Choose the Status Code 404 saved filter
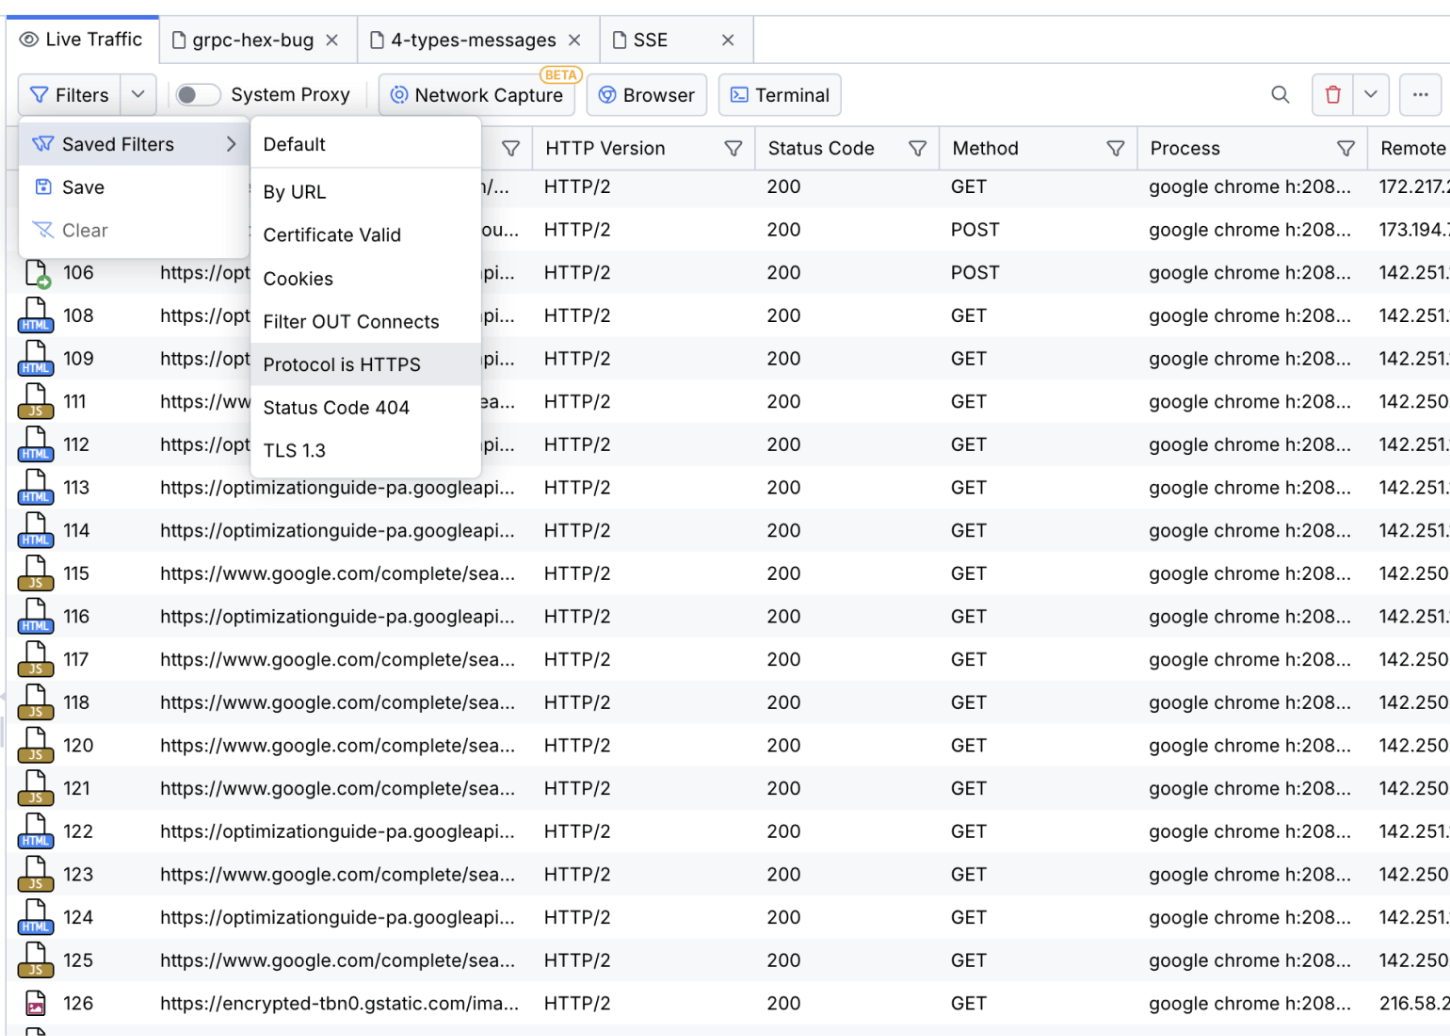The image size is (1450, 1036). (336, 408)
